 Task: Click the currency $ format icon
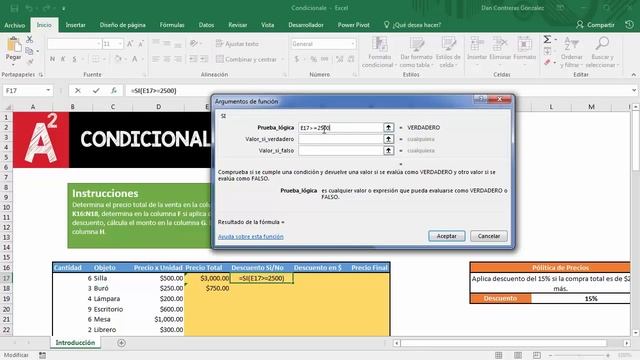297,59
